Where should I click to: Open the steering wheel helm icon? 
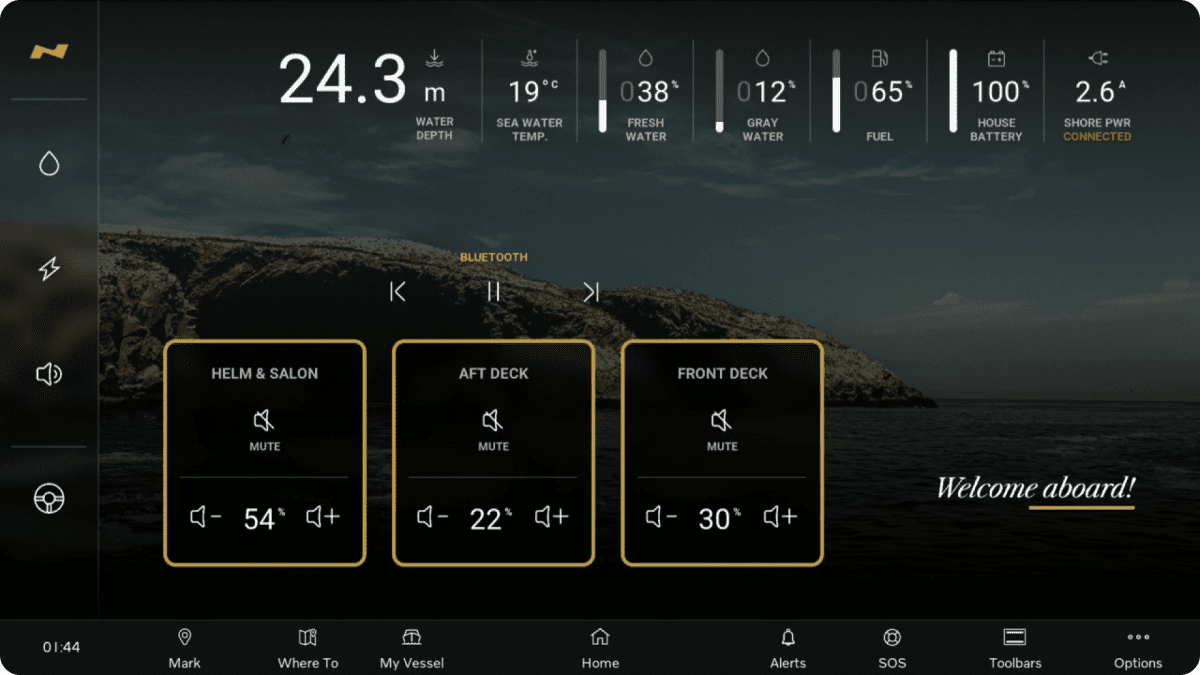click(x=49, y=499)
